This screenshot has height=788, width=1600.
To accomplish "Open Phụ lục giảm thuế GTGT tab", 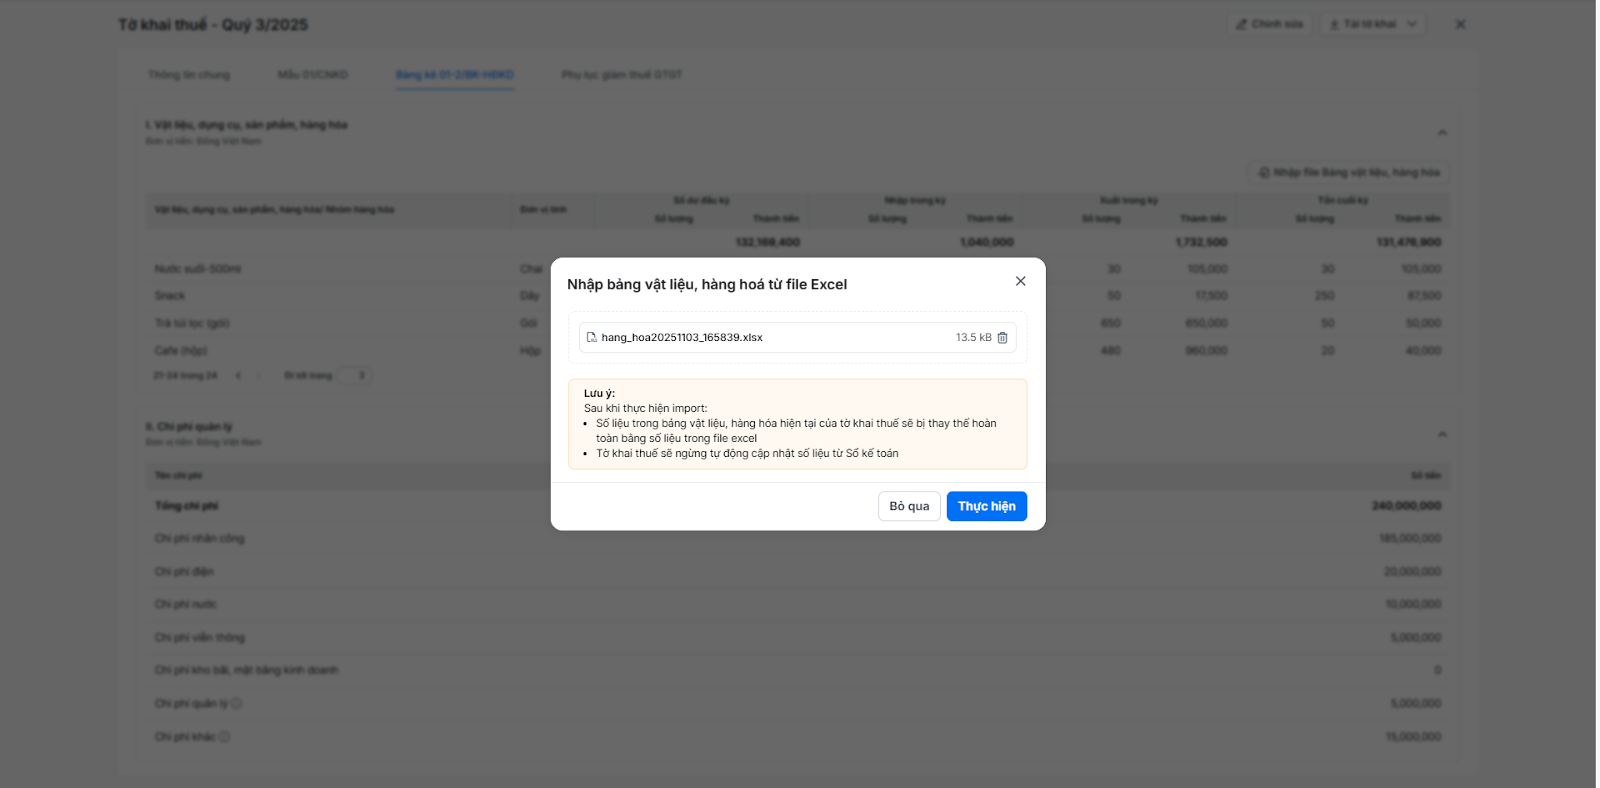I will click(x=622, y=75).
